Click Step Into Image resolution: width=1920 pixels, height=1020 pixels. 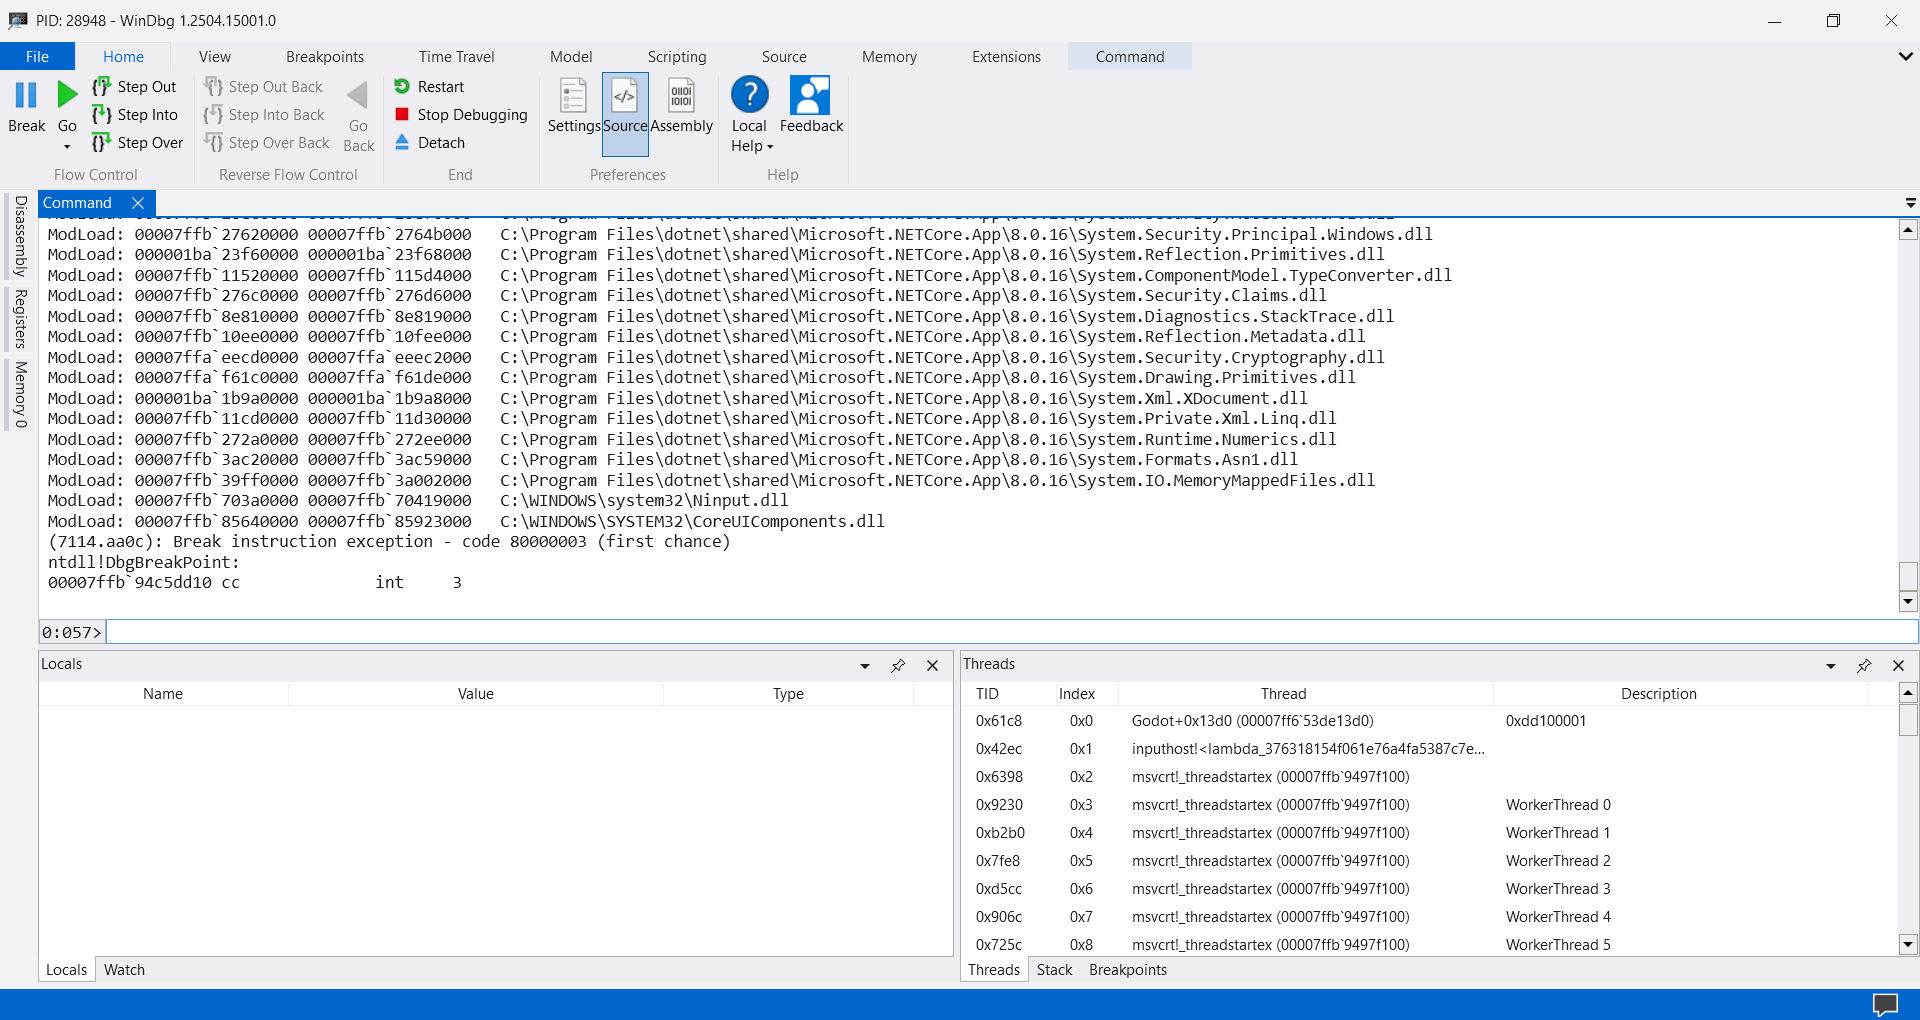tap(135, 115)
